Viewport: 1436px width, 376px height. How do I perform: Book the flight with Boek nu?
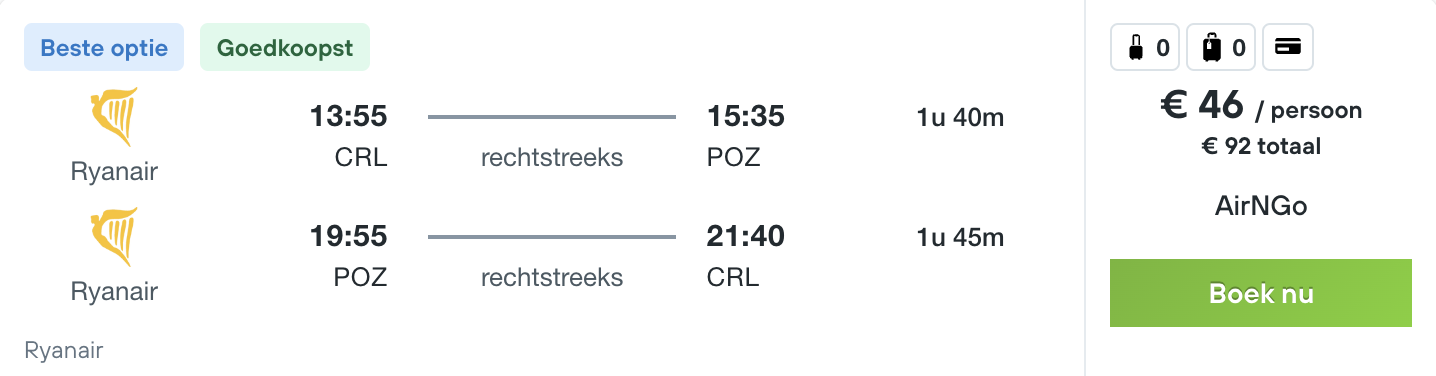[1260, 293]
